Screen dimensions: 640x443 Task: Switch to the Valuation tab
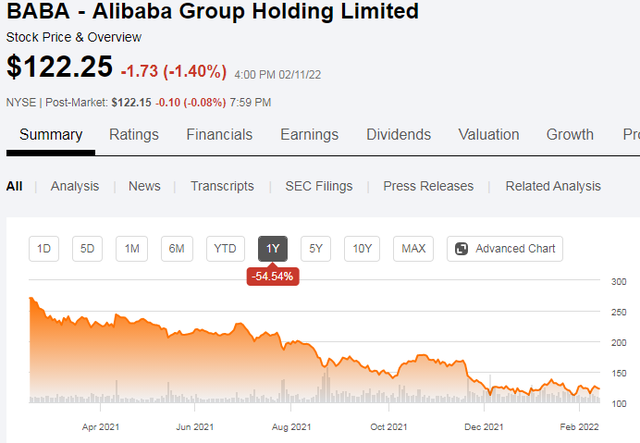point(488,135)
